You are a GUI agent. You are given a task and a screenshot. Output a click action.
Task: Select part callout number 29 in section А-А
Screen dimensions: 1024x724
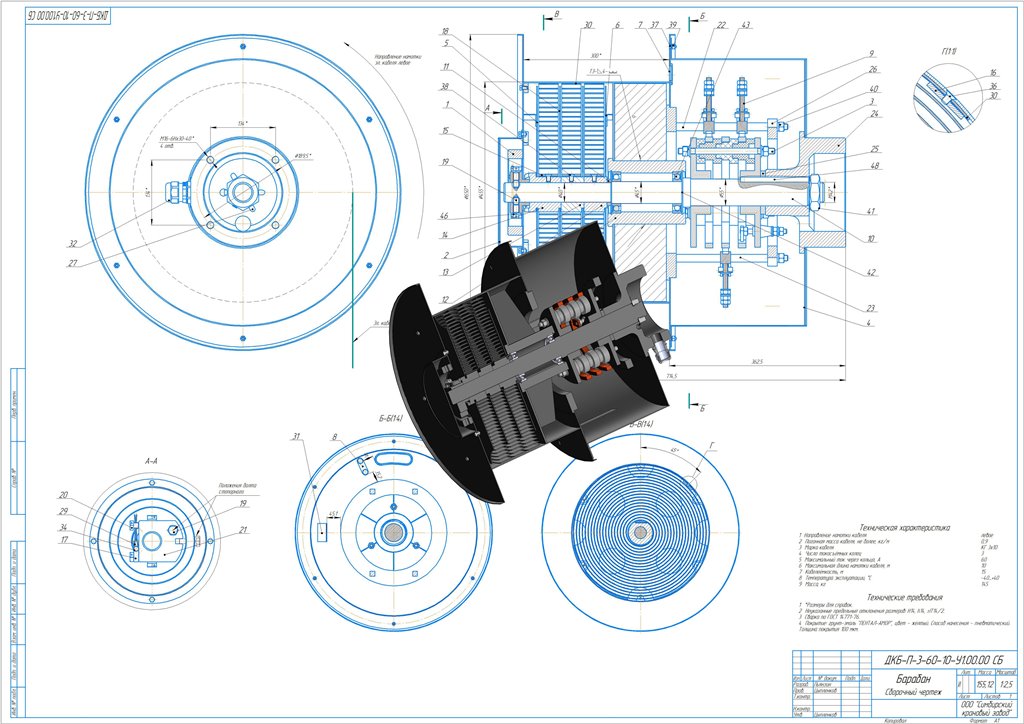(63, 511)
